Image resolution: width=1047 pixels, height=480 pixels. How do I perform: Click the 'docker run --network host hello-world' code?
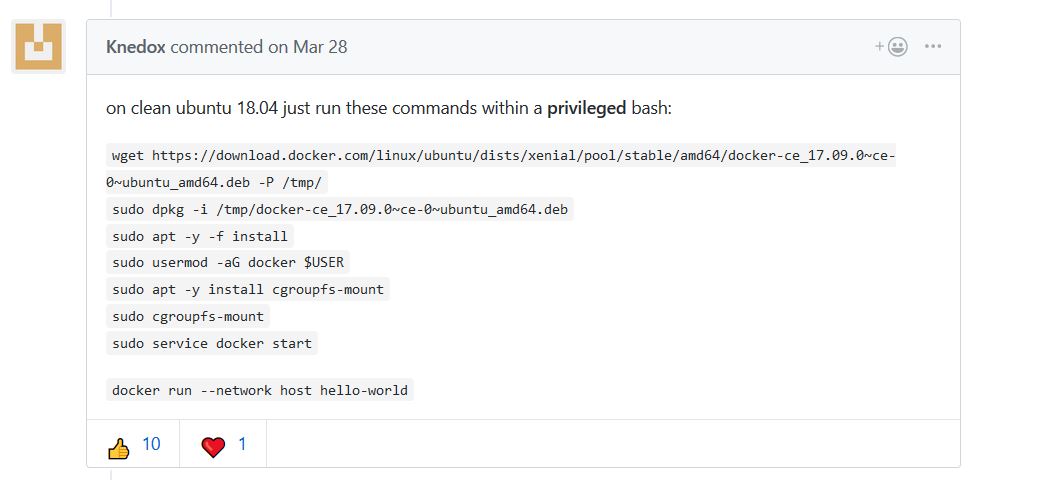click(x=260, y=390)
